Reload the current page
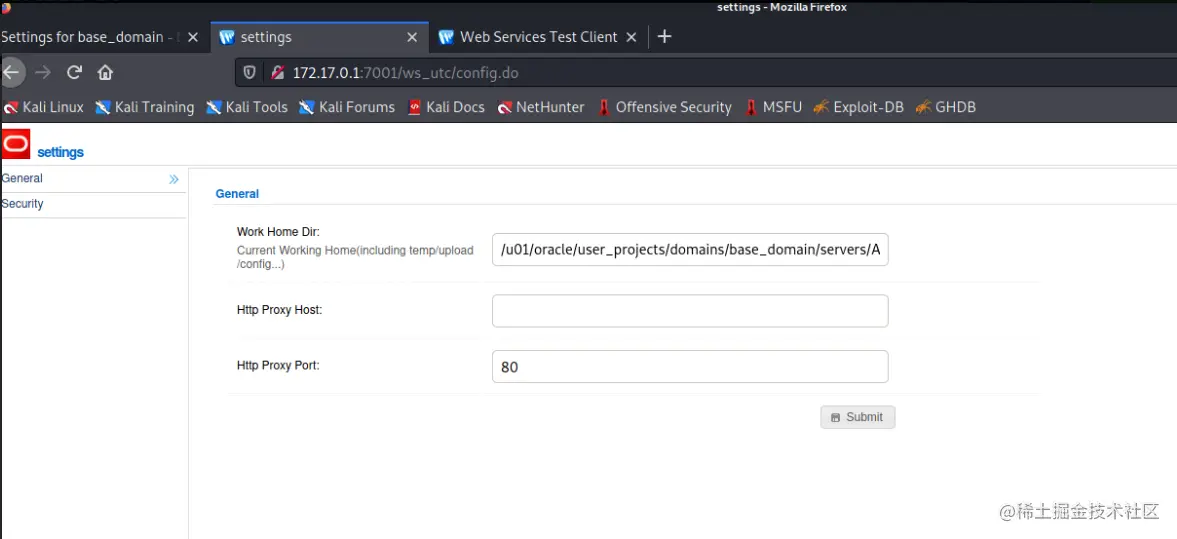This screenshot has height=539, width=1177. [x=74, y=73]
